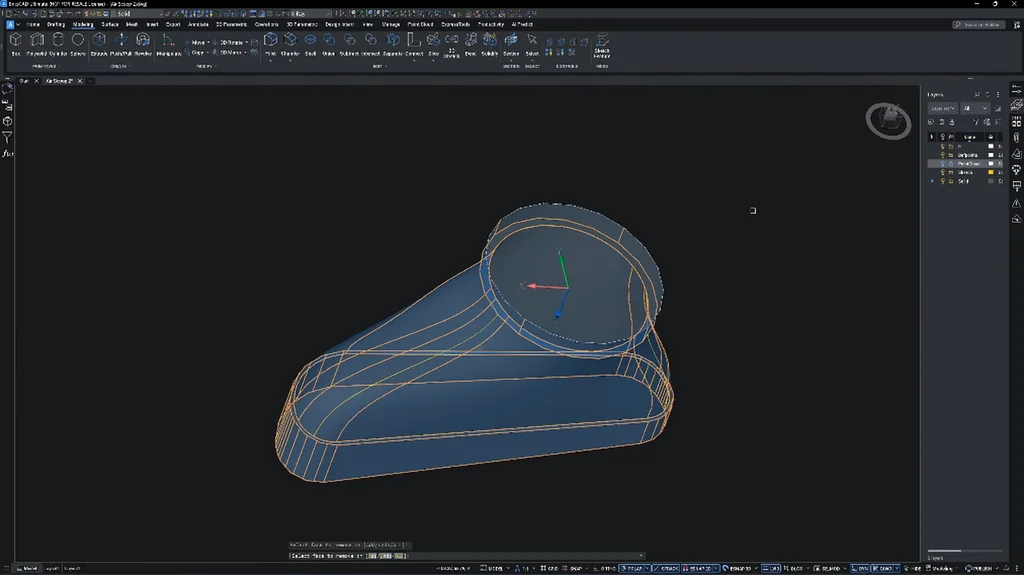Image resolution: width=1024 pixels, height=575 pixels.
Task: Select the Shell solid tool
Action: point(310,44)
